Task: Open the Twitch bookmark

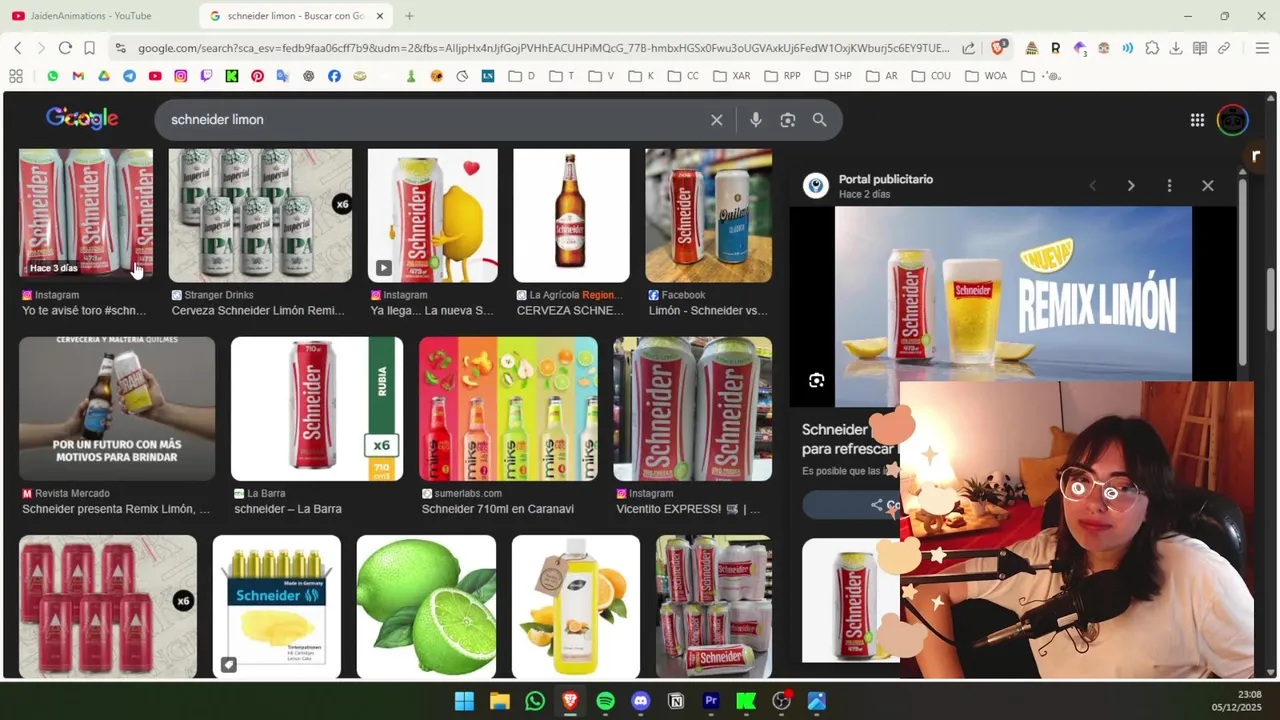Action: 206,76
